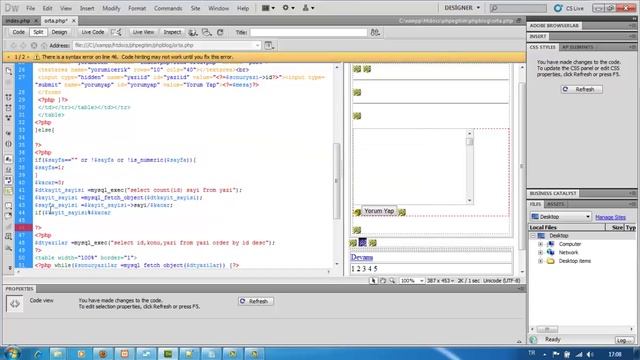Screen dimensions: 640x360
Task: Open the Modify menu
Action: (x=111, y=8)
